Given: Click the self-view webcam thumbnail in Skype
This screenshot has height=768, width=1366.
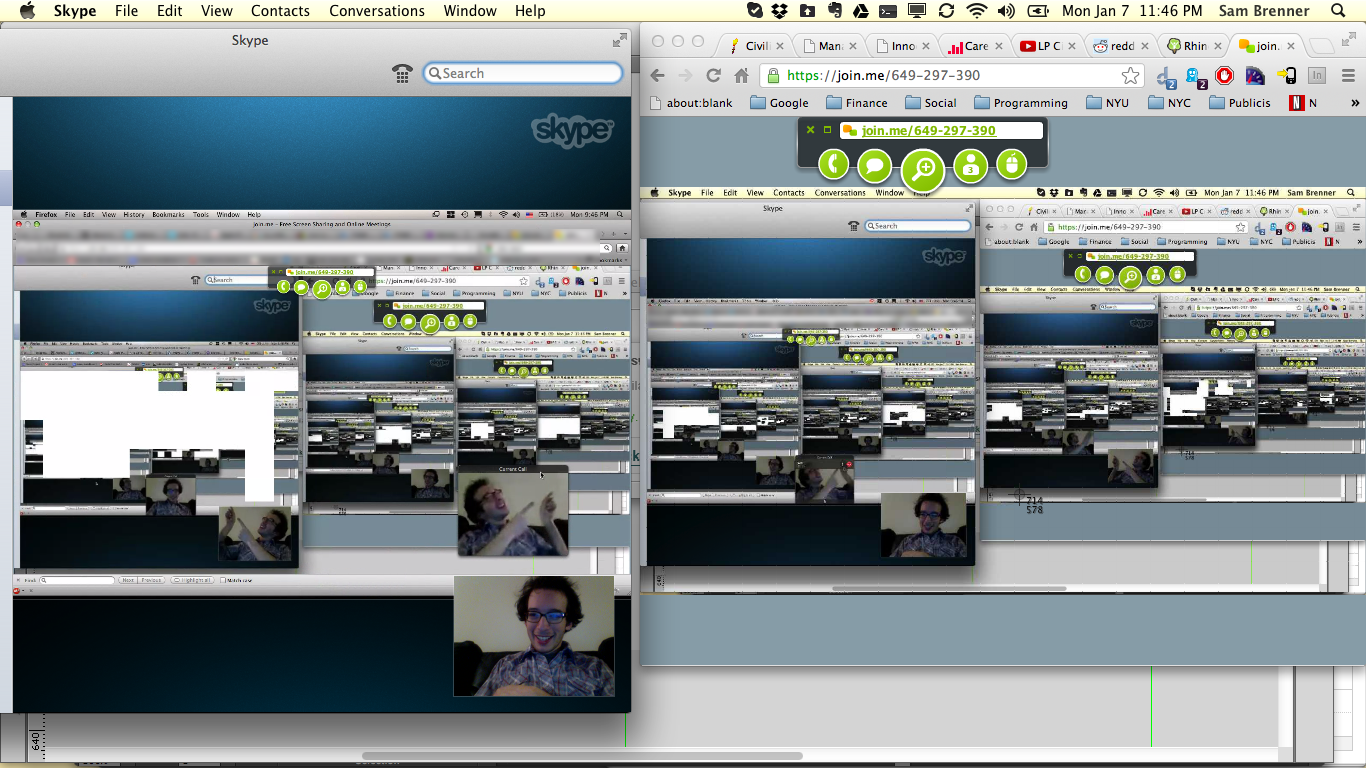Looking at the screenshot, I should click(x=534, y=635).
